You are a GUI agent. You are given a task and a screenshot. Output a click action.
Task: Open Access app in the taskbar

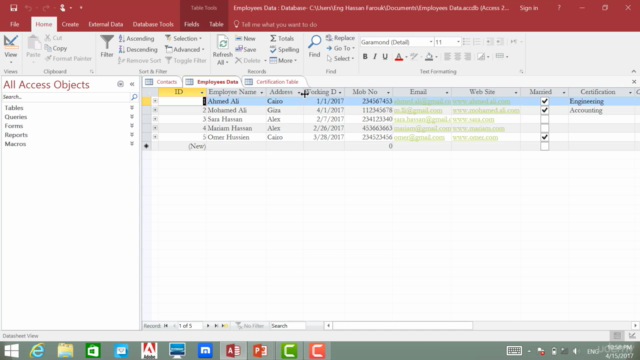coord(233,351)
